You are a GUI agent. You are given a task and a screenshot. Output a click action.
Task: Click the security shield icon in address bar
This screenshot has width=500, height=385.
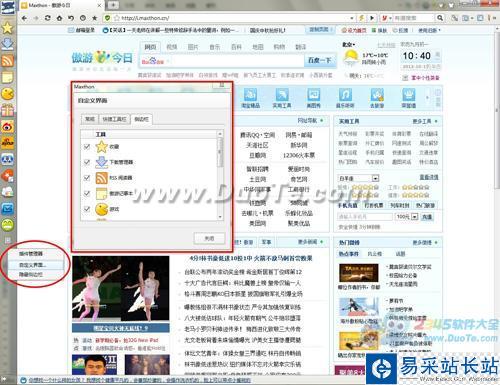[x=107, y=18]
